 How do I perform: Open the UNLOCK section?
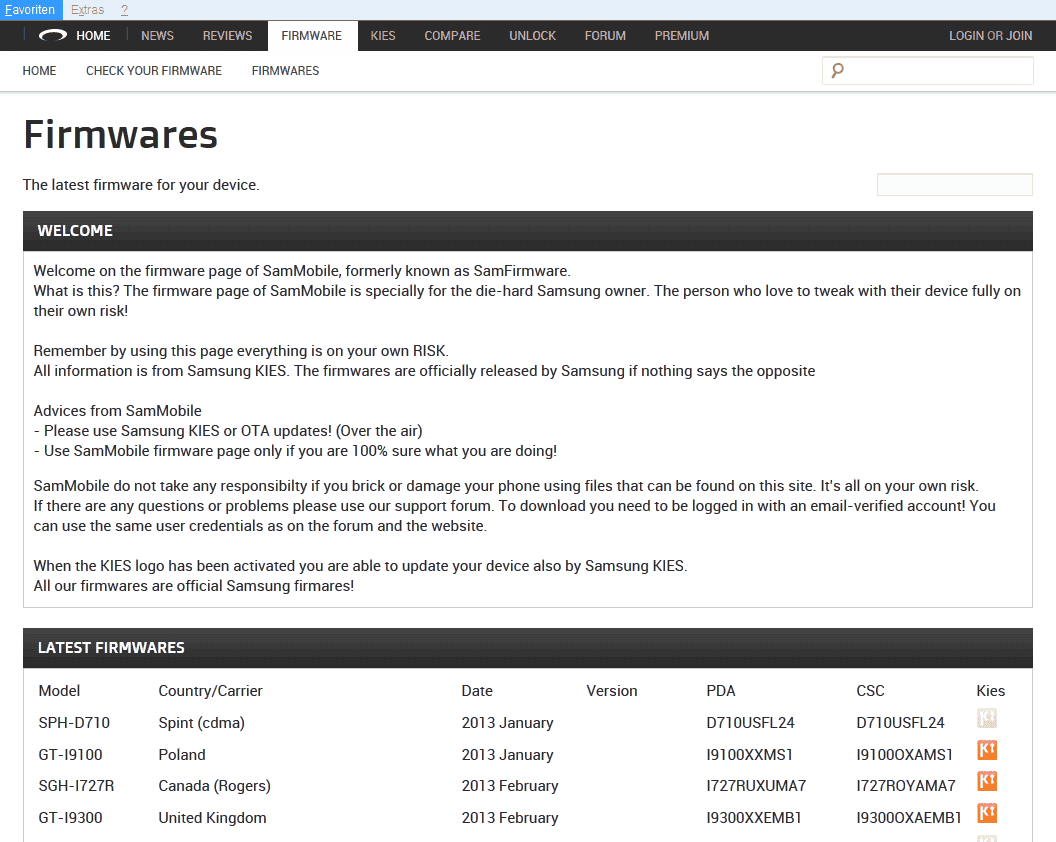(532, 36)
